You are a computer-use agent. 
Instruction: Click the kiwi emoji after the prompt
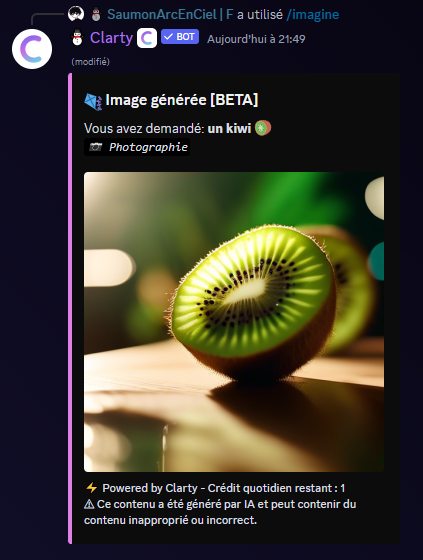click(263, 128)
